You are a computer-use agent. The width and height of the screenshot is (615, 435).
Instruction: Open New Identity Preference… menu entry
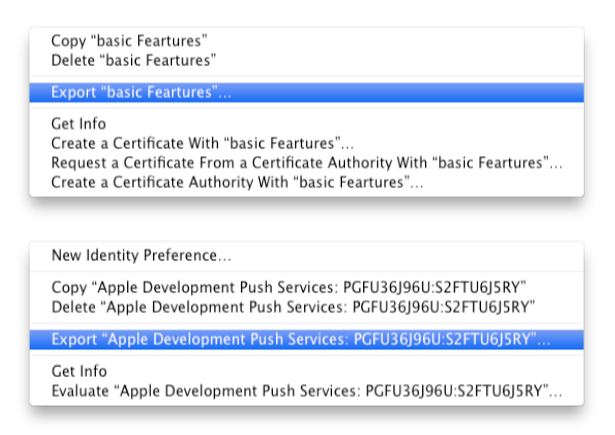(306, 255)
